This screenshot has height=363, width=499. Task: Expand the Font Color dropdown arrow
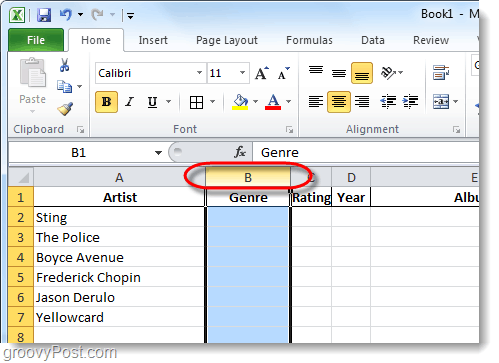(x=289, y=102)
